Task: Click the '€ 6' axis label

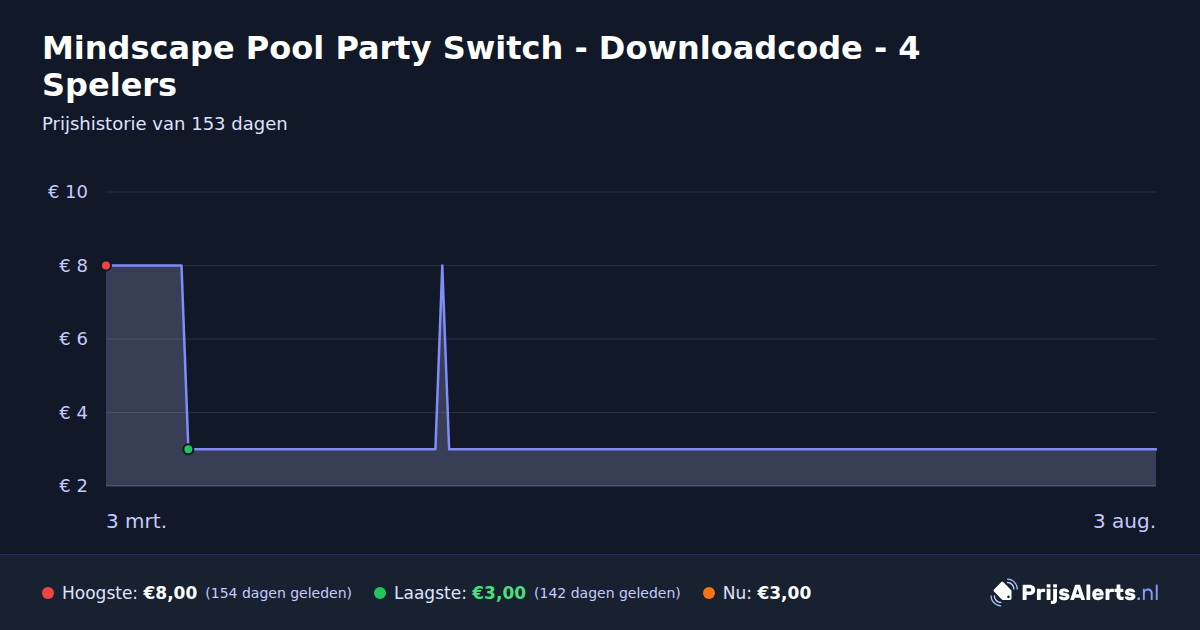Action: [74, 339]
